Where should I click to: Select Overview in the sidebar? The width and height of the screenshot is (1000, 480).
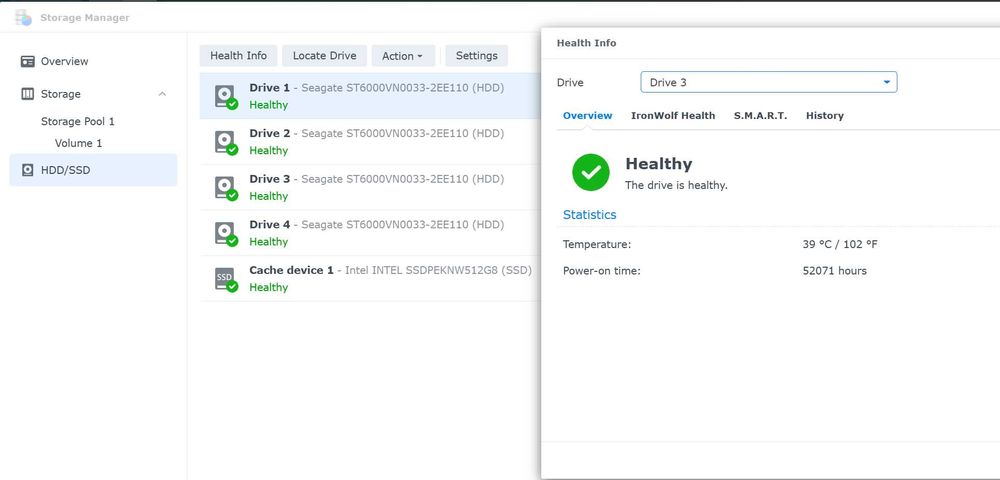pos(93,61)
